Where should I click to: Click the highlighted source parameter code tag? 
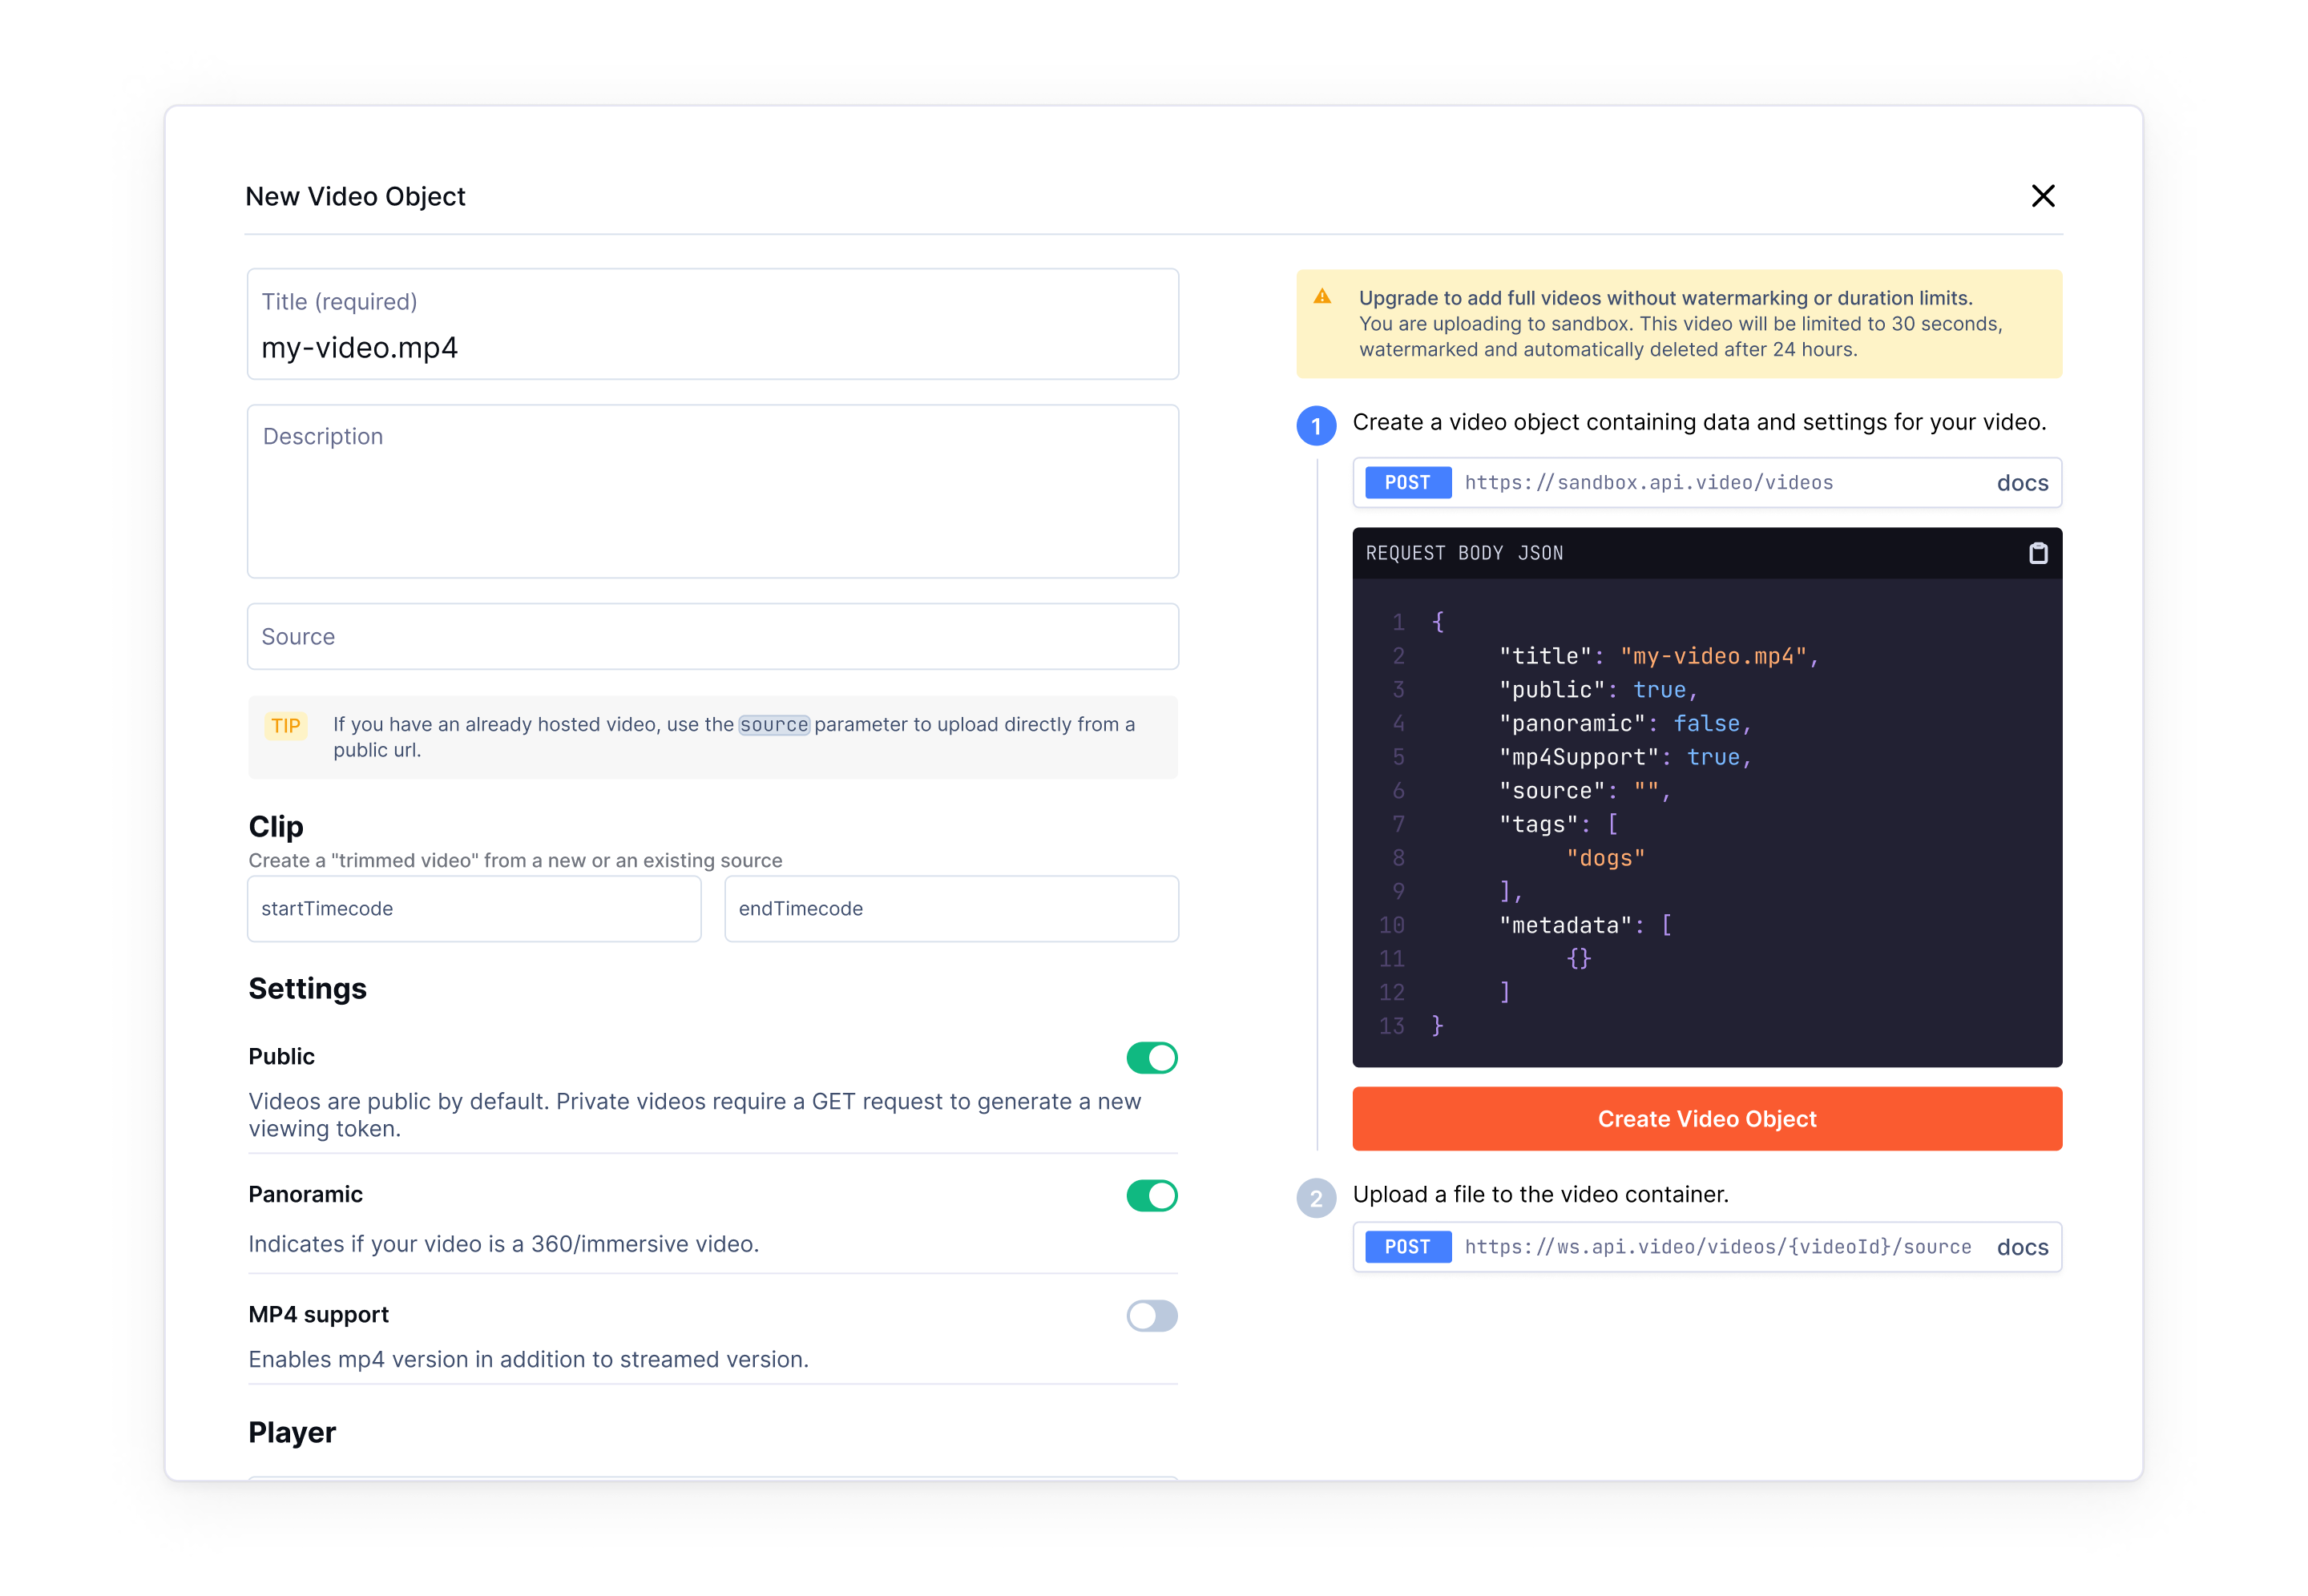[x=773, y=725]
